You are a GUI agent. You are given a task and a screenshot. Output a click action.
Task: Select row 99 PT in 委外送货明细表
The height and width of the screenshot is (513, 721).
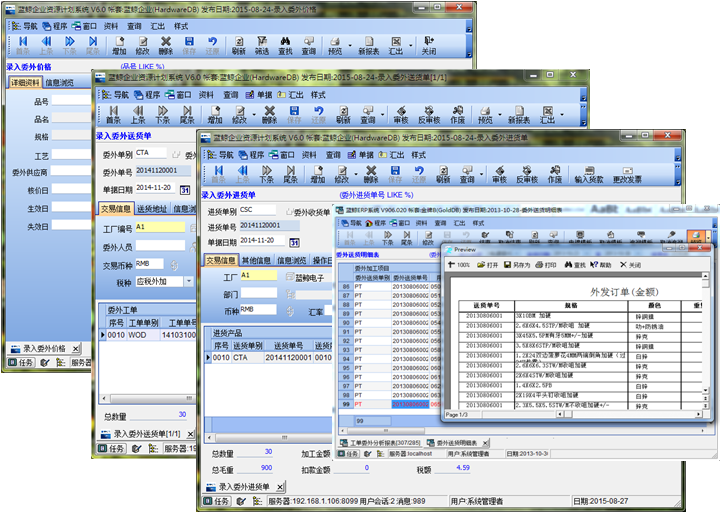(389, 404)
